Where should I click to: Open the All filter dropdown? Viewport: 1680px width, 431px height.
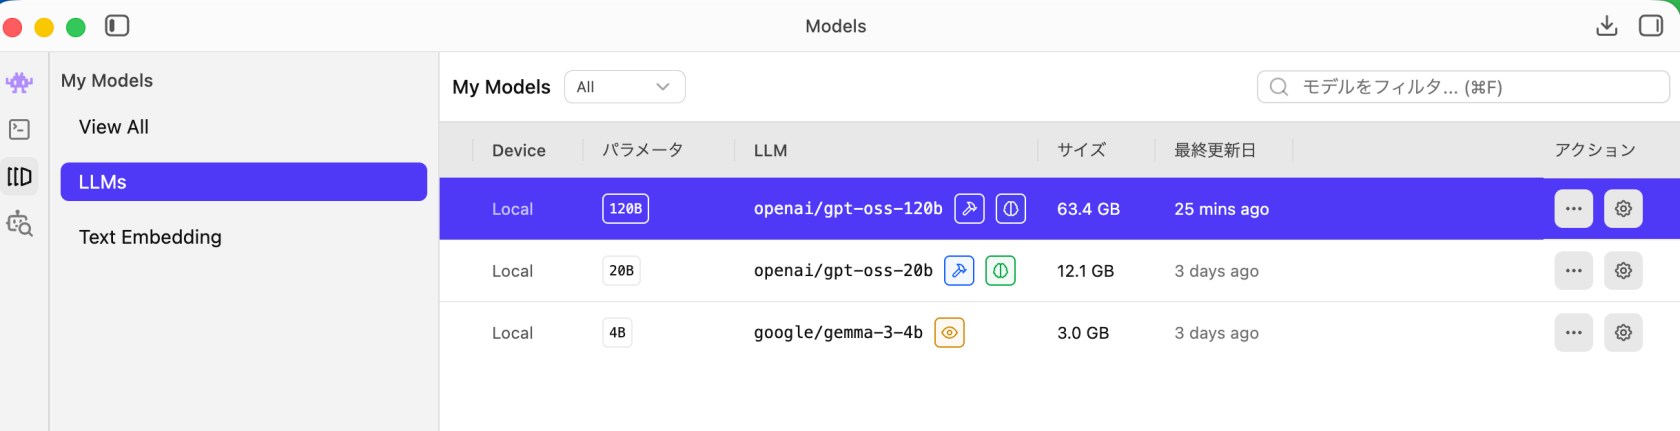(624, 87)
